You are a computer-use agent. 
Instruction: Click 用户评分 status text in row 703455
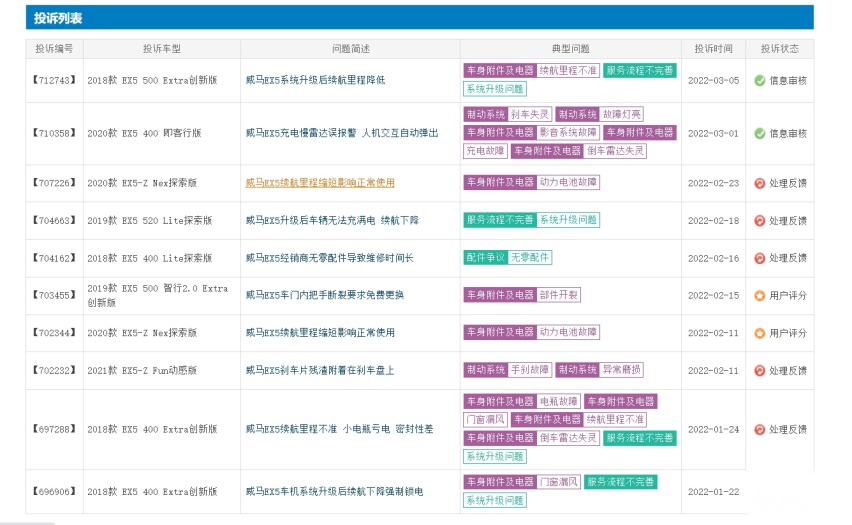click(788, 296)
